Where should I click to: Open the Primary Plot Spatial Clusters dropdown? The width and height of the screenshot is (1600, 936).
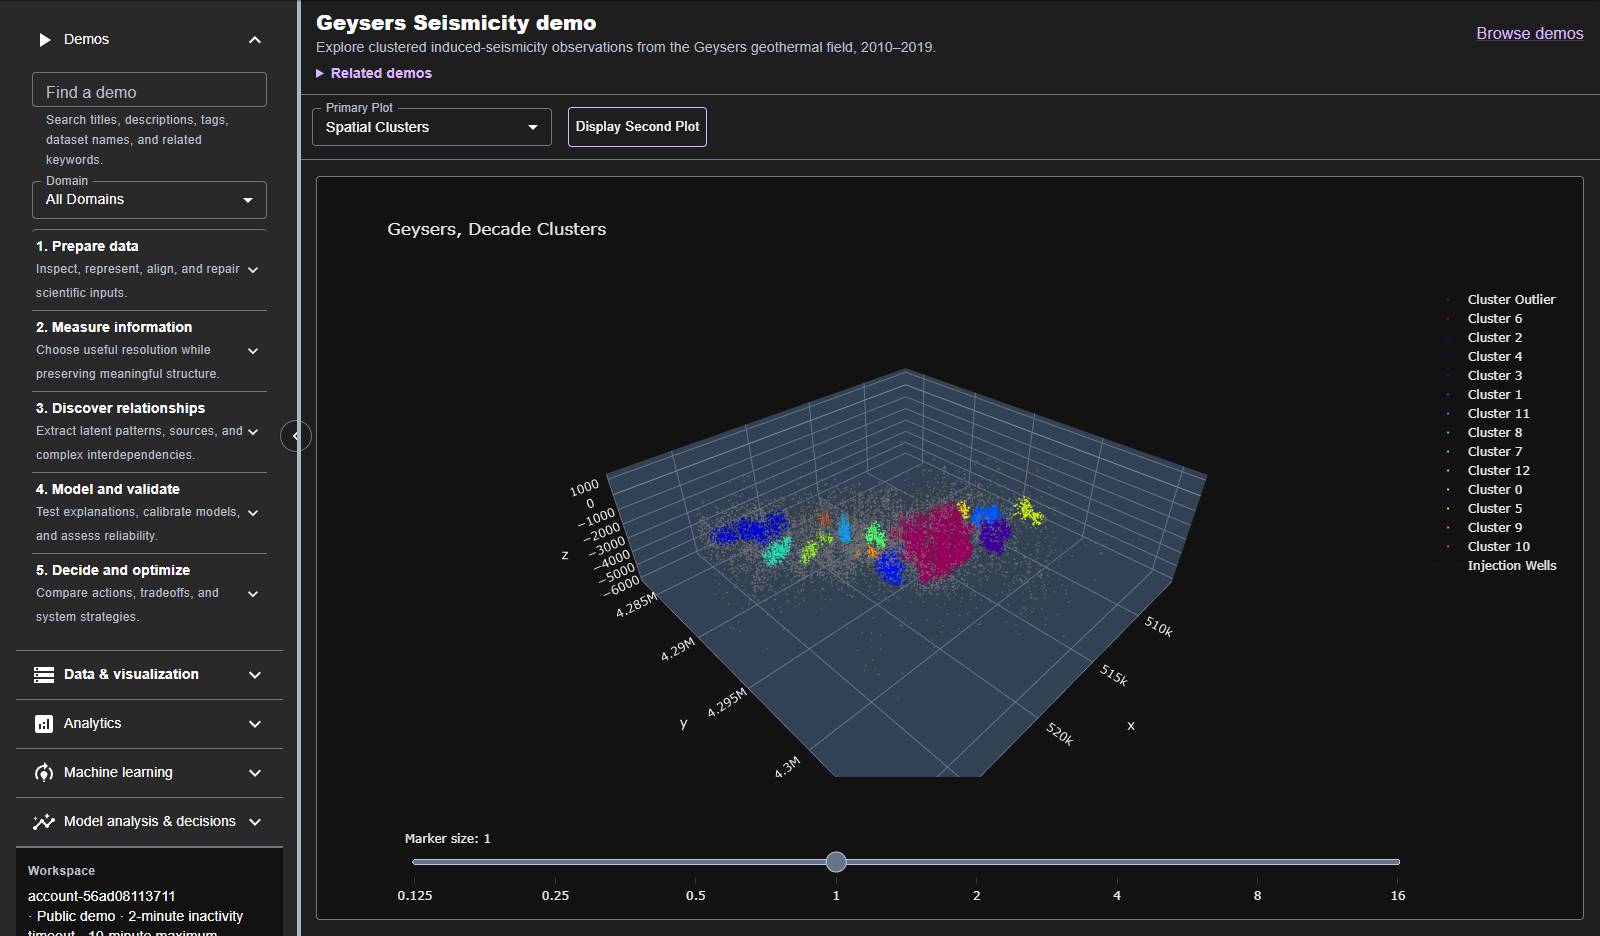pos(432,127)
